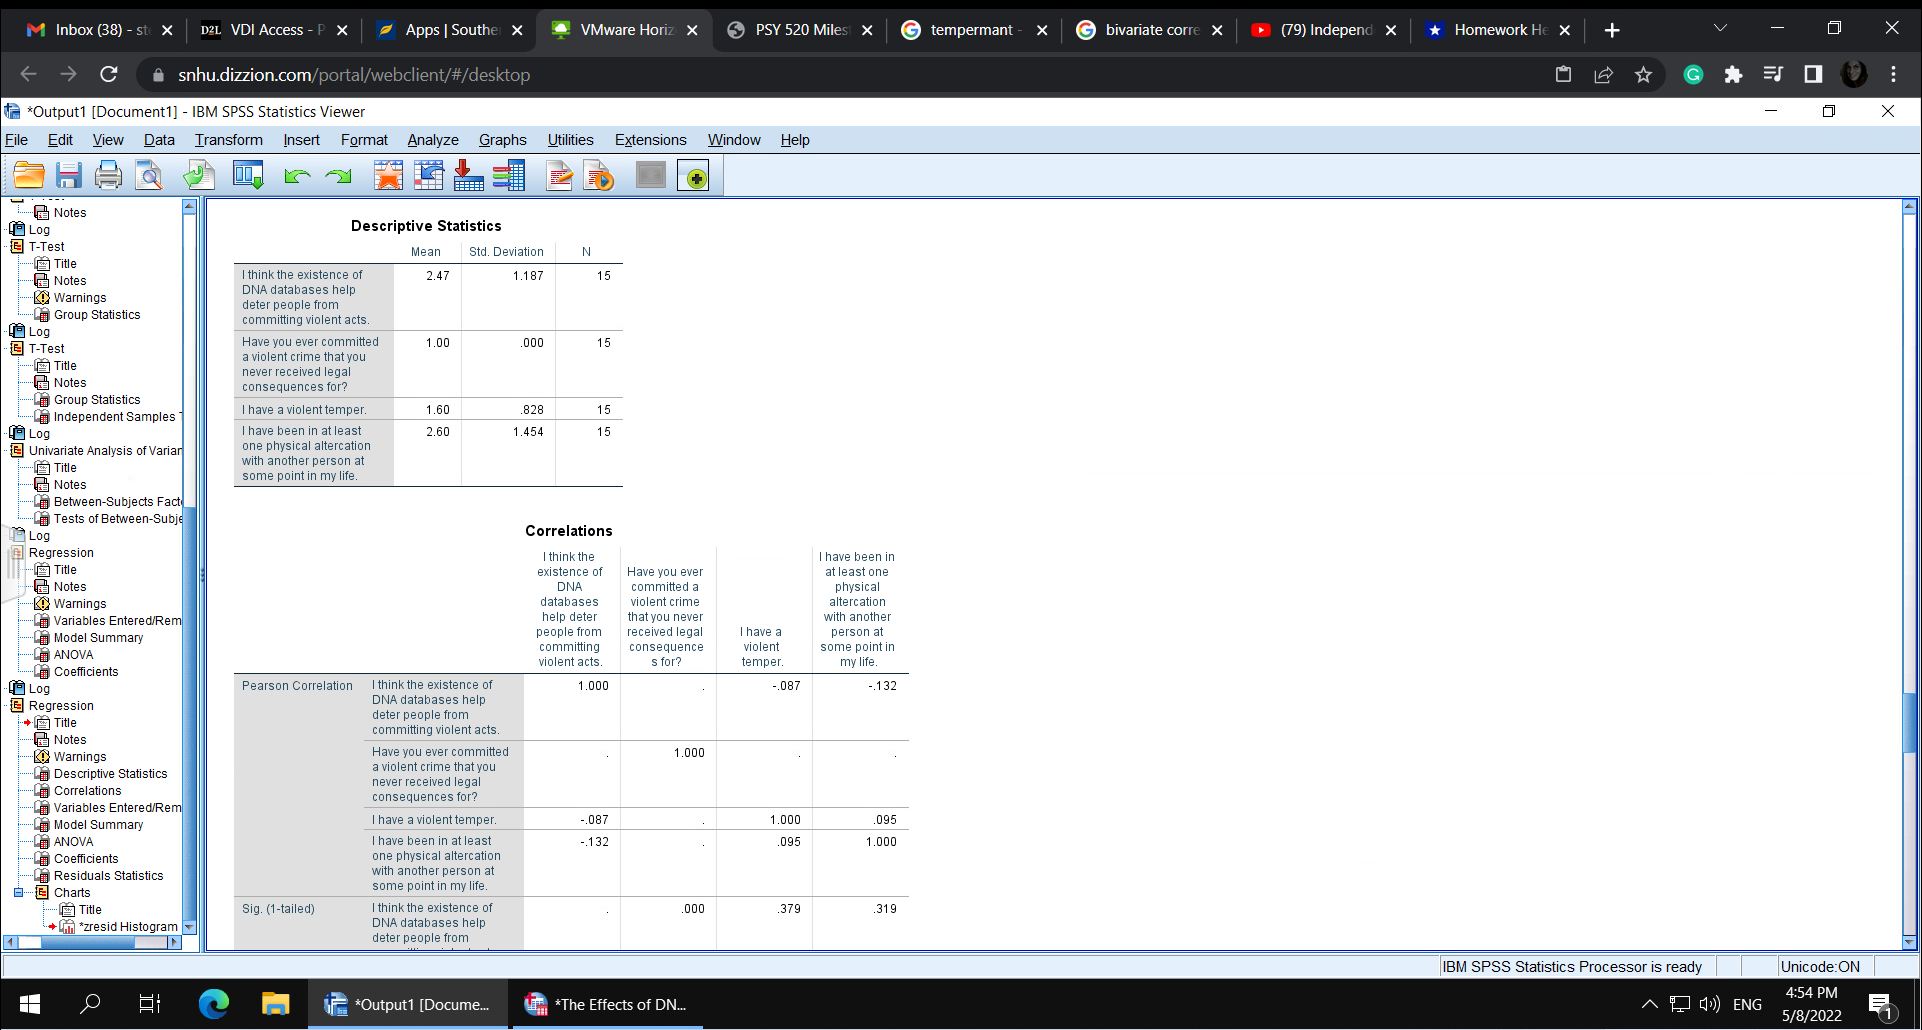Open the Word document from the taskbar
This screenshot has width=1922, height=1030.
(607, 1004)
